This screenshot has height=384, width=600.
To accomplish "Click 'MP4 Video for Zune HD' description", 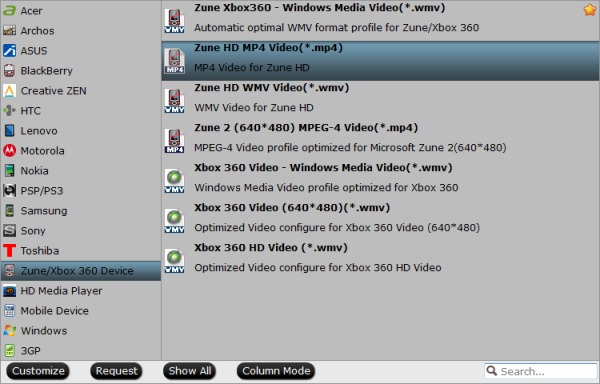I will pyautogui.click(x=252, y=67).
